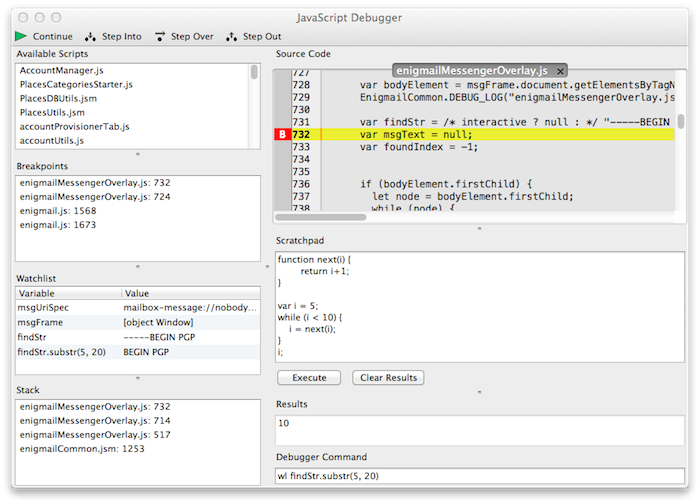
Task: Click line number 736 in gutter
Action: coord(301,184)
